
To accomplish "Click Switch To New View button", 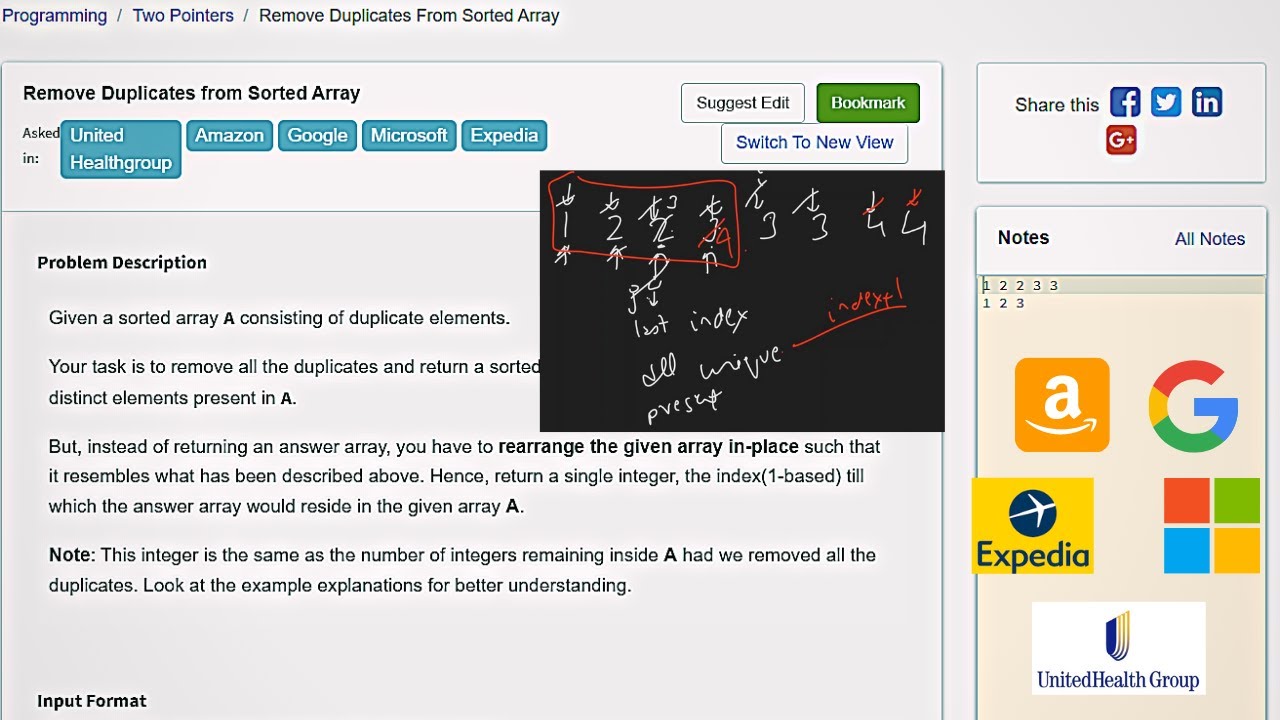I will pyautogui.click(x=814, y=143).
